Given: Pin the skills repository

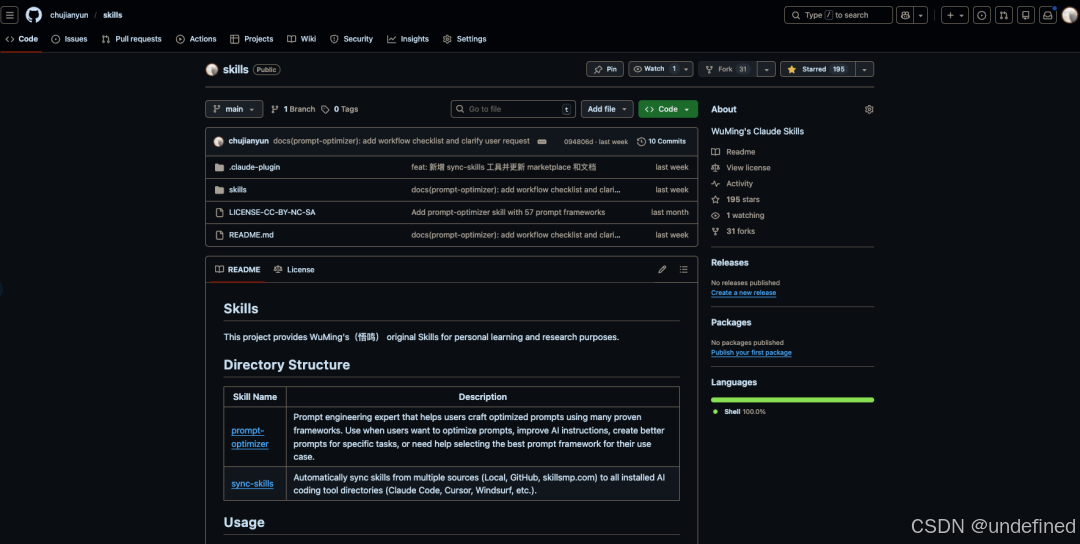Looking at the screenshot, I should click(x=605, y=70).
